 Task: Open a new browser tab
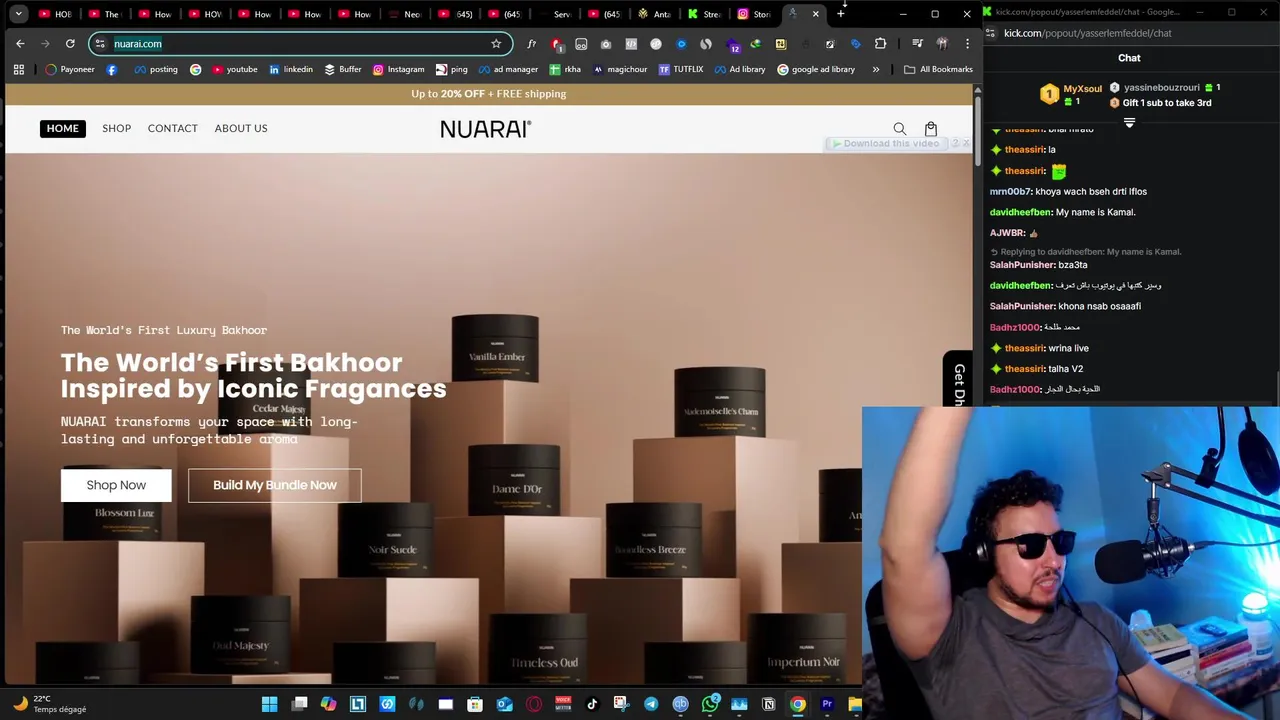841,14
